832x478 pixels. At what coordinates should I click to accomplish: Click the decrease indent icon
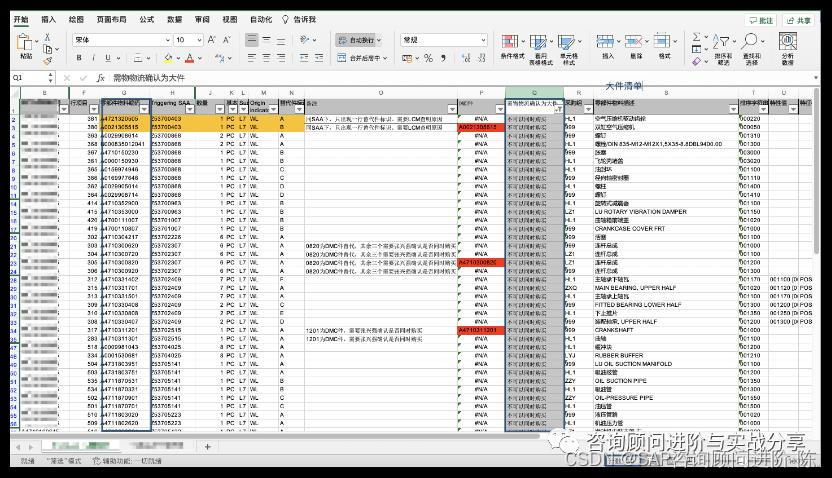click(304, 58)
